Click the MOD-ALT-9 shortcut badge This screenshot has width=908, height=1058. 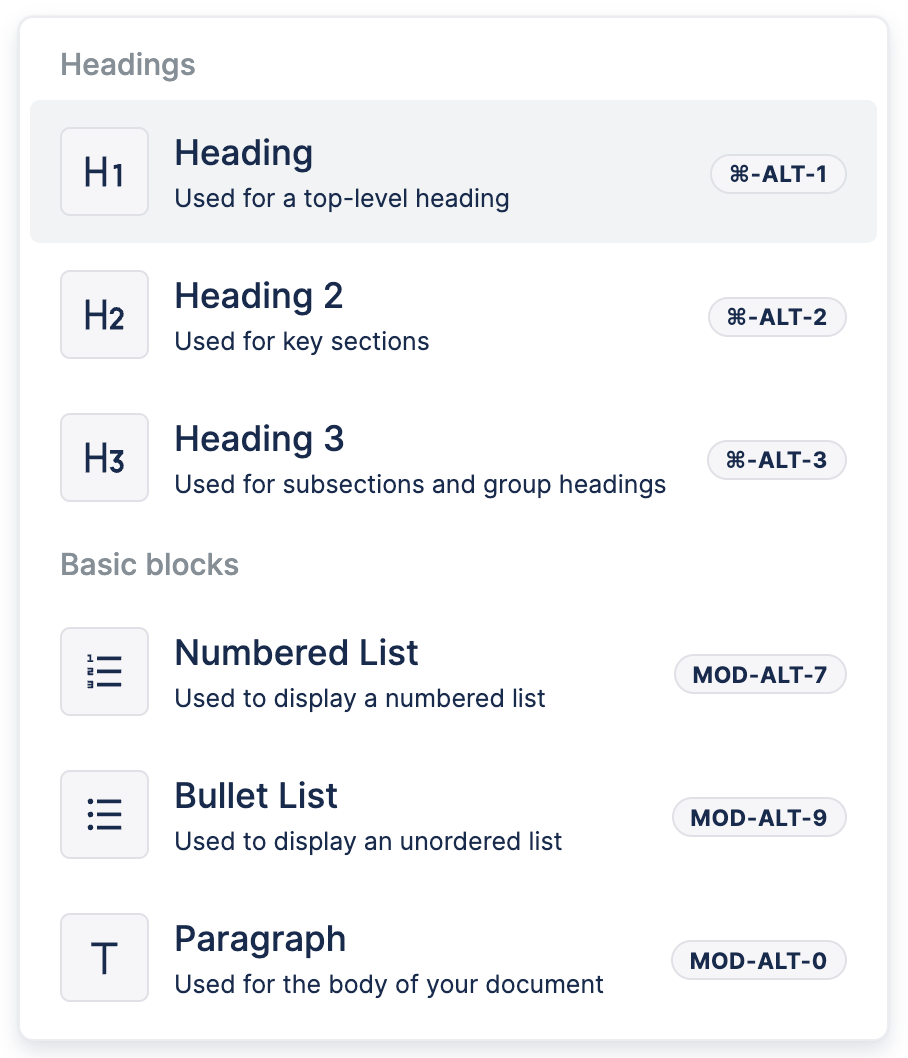click(759, 817)
